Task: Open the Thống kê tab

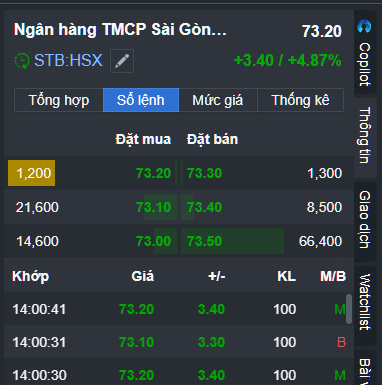Action: tap(300, 100)
